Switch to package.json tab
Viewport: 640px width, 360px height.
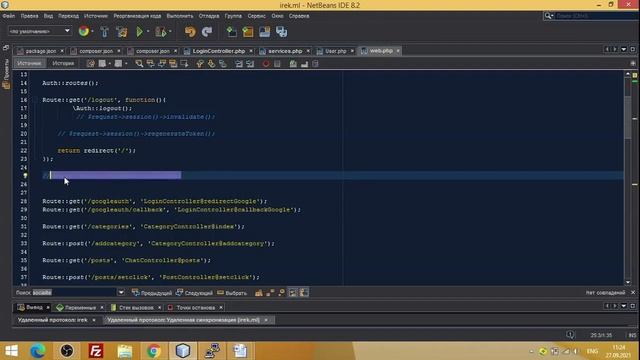point(40,51)
